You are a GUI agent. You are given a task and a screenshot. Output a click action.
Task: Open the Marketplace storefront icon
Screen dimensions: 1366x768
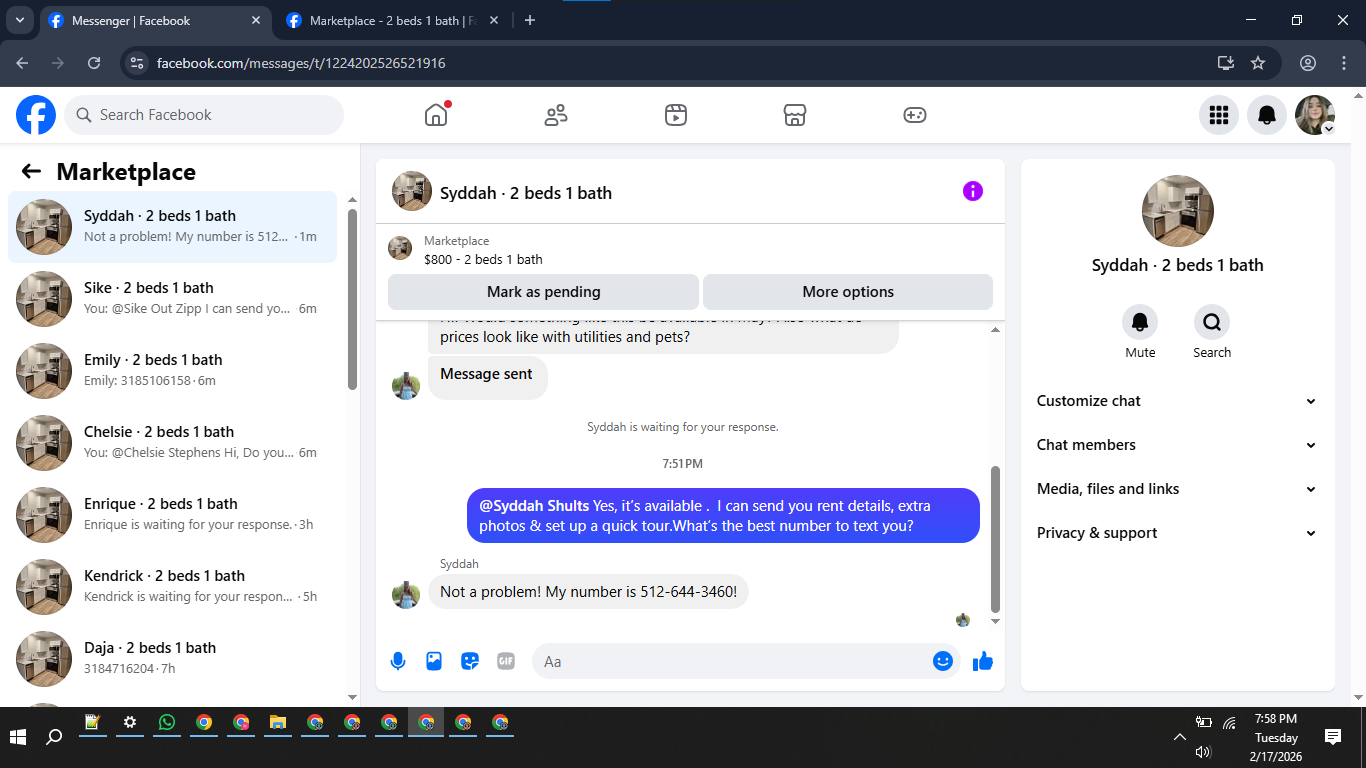[795, 115]
